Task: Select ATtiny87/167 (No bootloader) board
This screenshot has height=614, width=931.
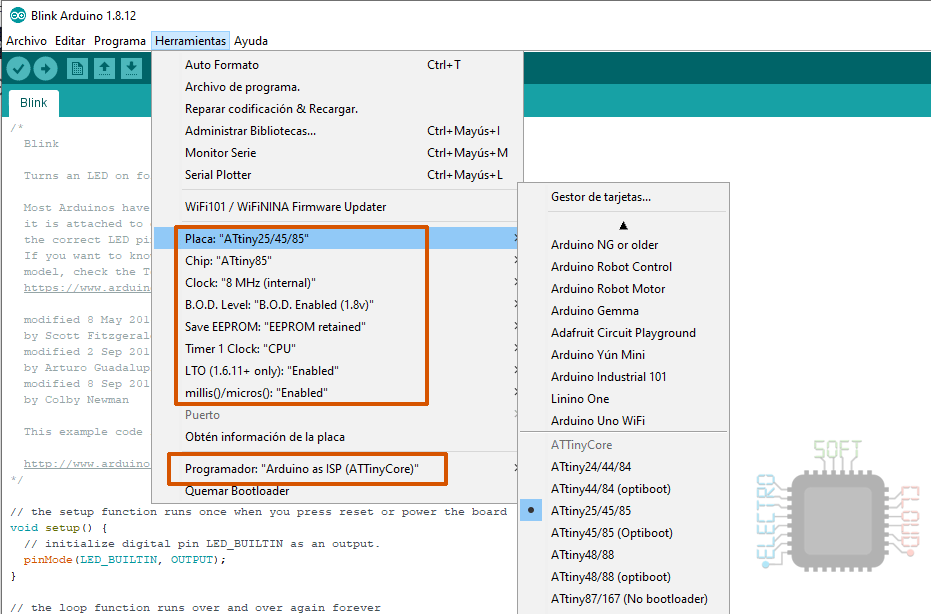Action: click(624, 599)
